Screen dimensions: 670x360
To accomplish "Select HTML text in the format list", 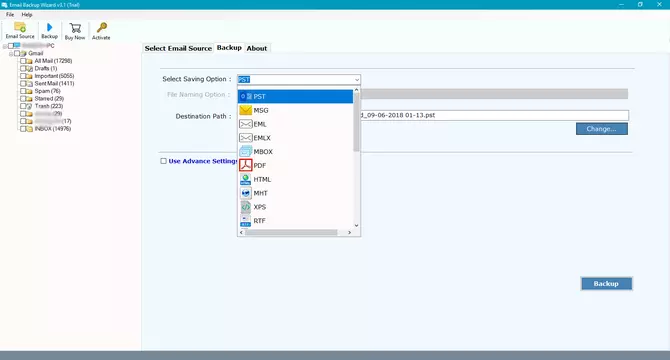I will tap(262, 179).
